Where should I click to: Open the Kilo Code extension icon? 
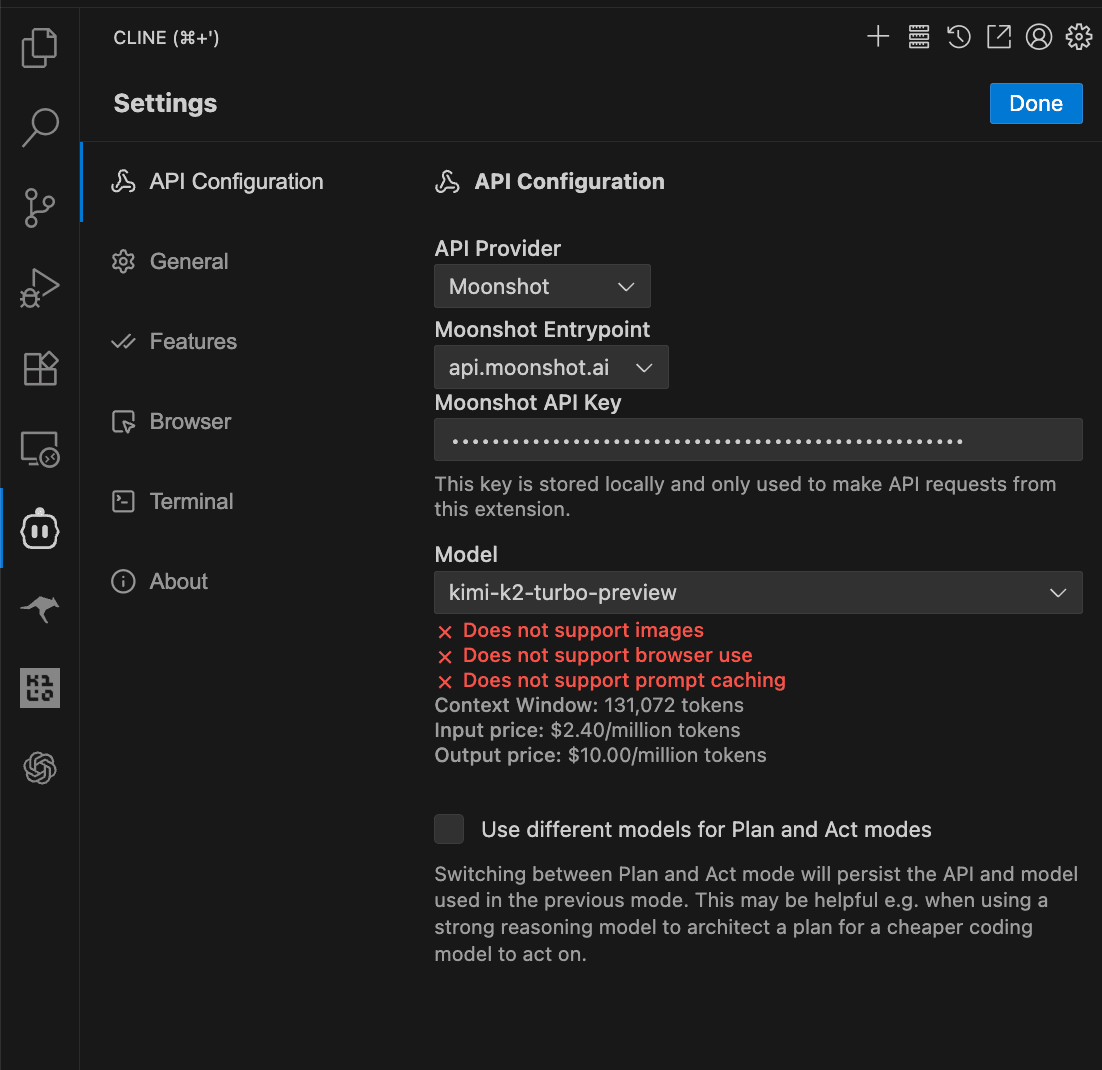(39, 688)
